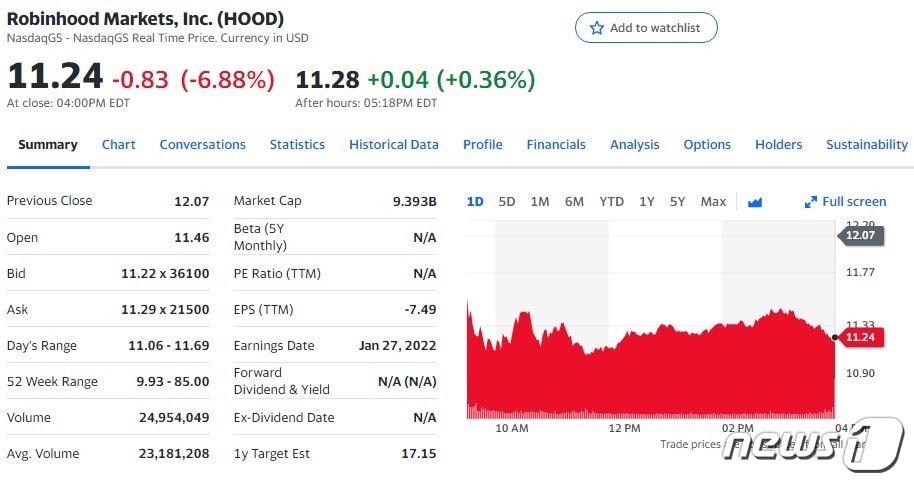The width and height of the screenshot is (914, 484).
Task: Open the Options tab
Action: pyautogui.click(x=707, y=144)
